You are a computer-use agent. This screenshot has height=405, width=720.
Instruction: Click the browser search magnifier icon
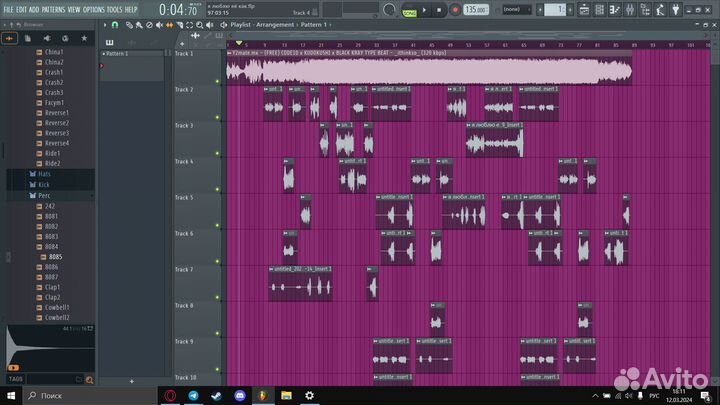click(89, 380)
